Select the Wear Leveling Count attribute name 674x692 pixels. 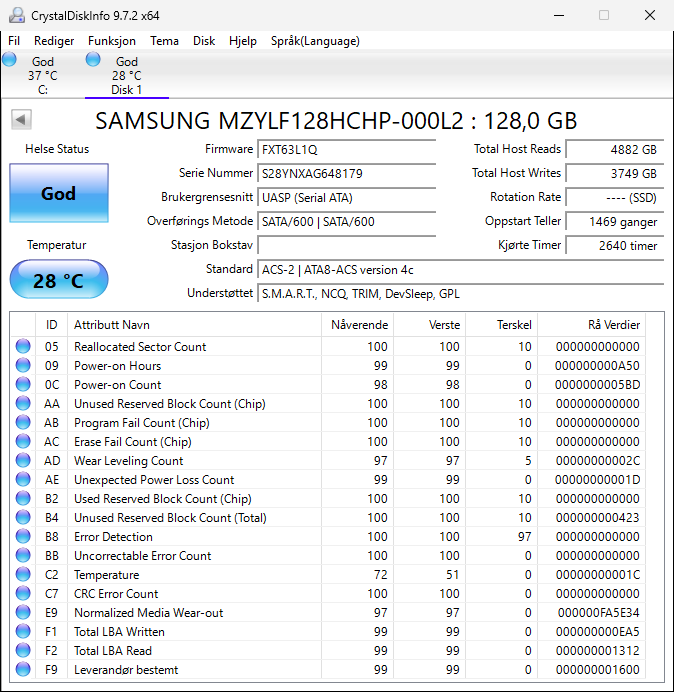[x=128, y=461]
